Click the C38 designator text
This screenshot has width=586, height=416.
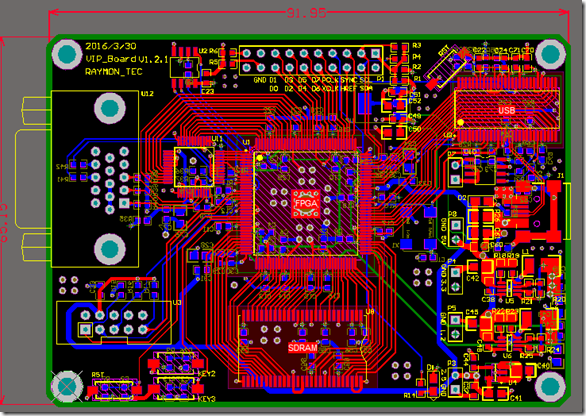(488, 299)
